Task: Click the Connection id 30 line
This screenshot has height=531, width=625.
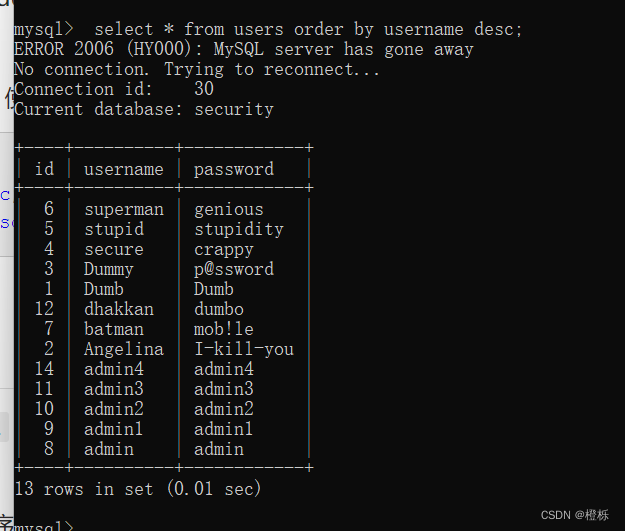Action: point(114,89)
